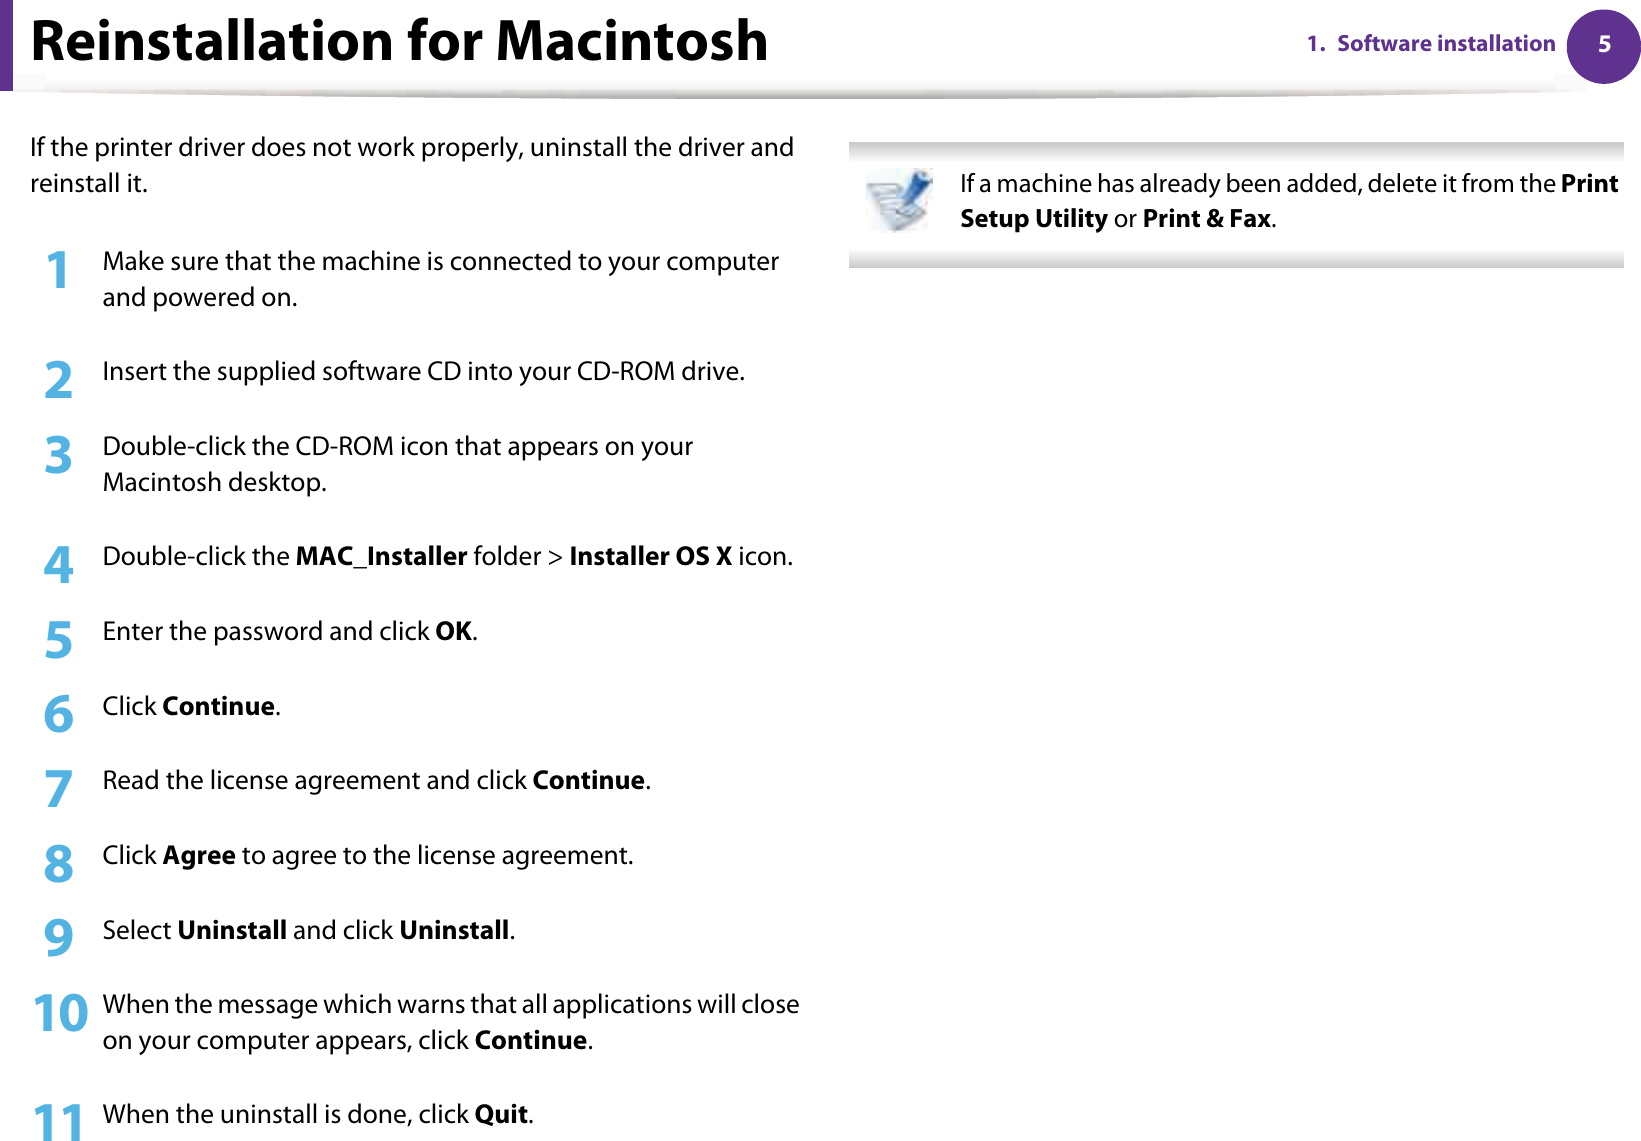
Task: Click "Setup Utility" bold text in the note
Action: (x=1033, y=219)
